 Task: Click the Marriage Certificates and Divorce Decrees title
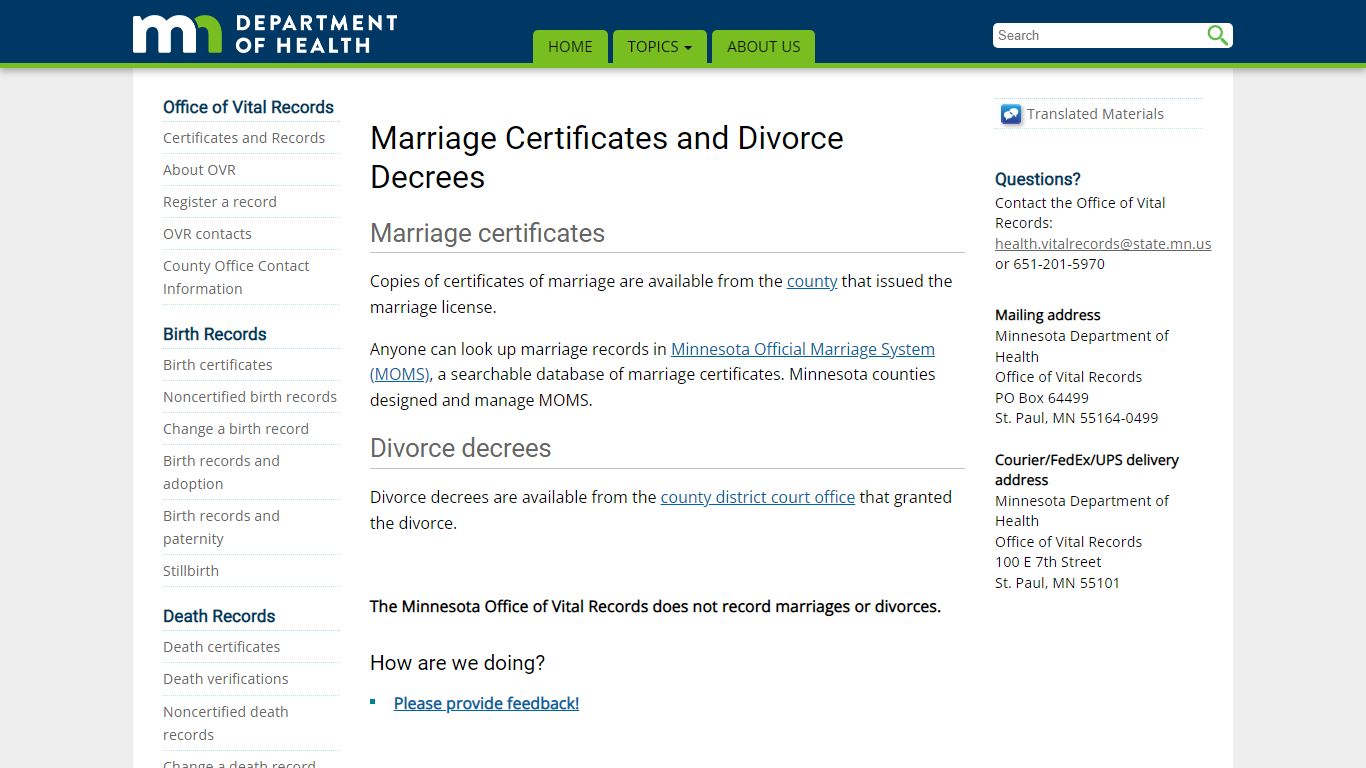pyautogui.click(x=607, y=157)
